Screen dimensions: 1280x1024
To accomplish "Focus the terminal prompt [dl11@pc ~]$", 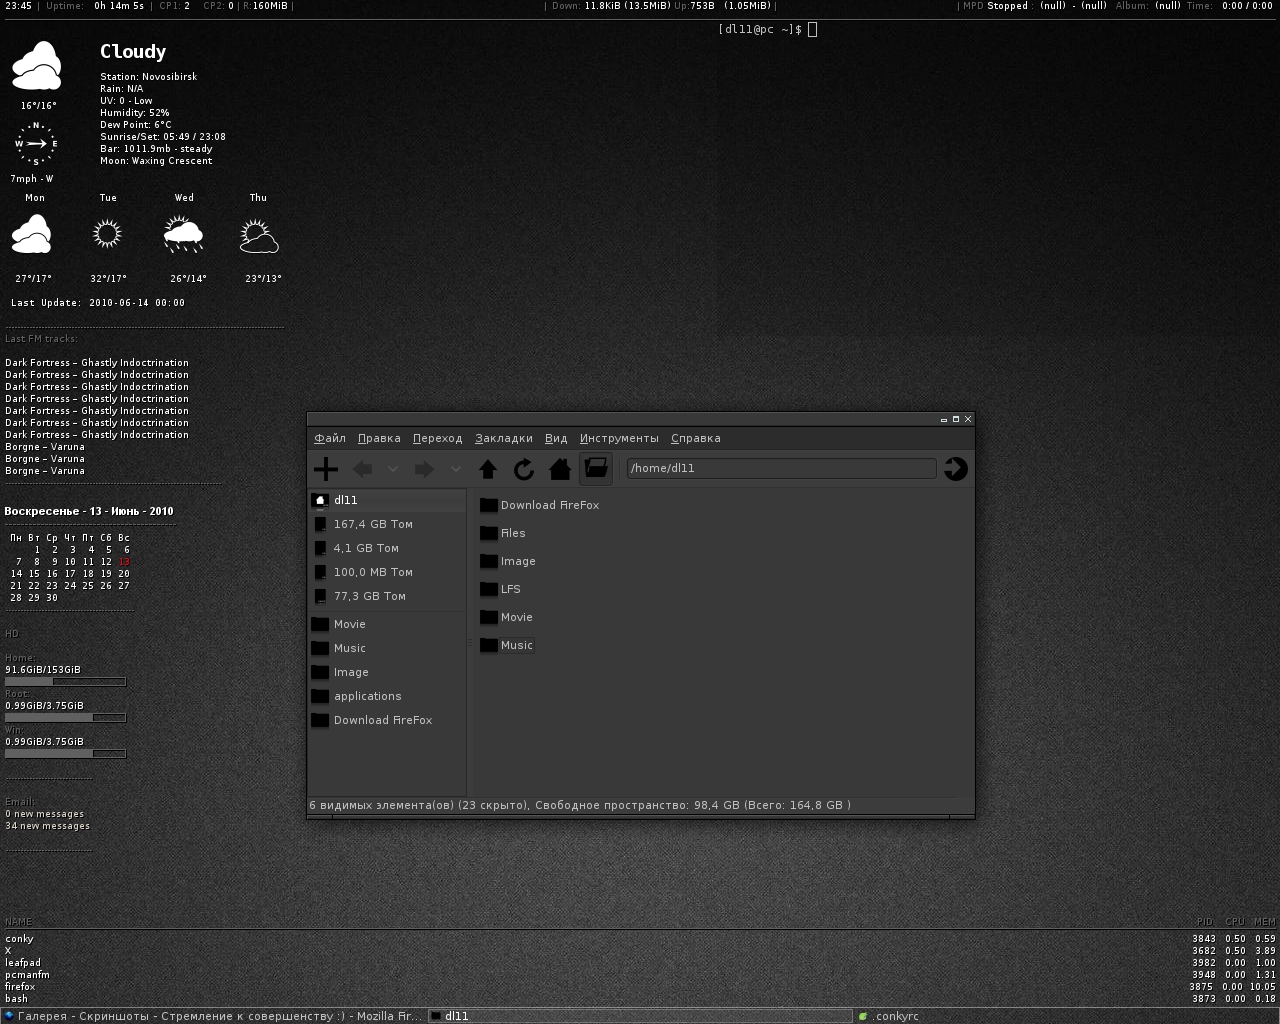I will point(760,30).
